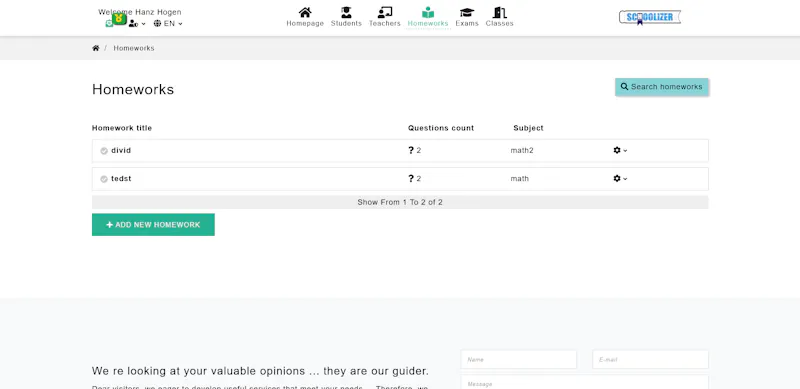This screenshot has width=800, height=389.
Task: Click the math subject cell in tedst row
Action: pyautogui.click(x=519, y=179)
